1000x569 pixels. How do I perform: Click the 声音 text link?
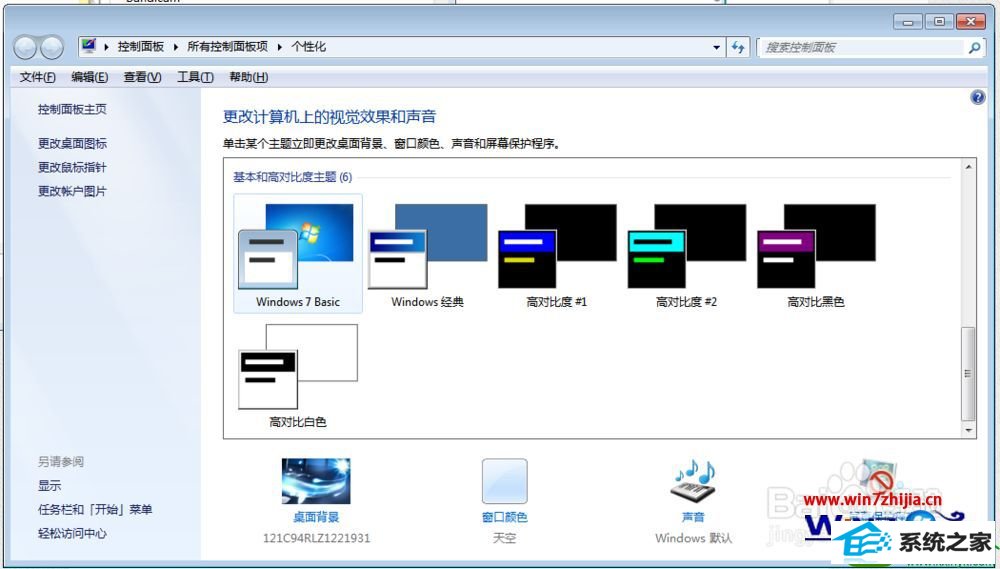(693, 517)
